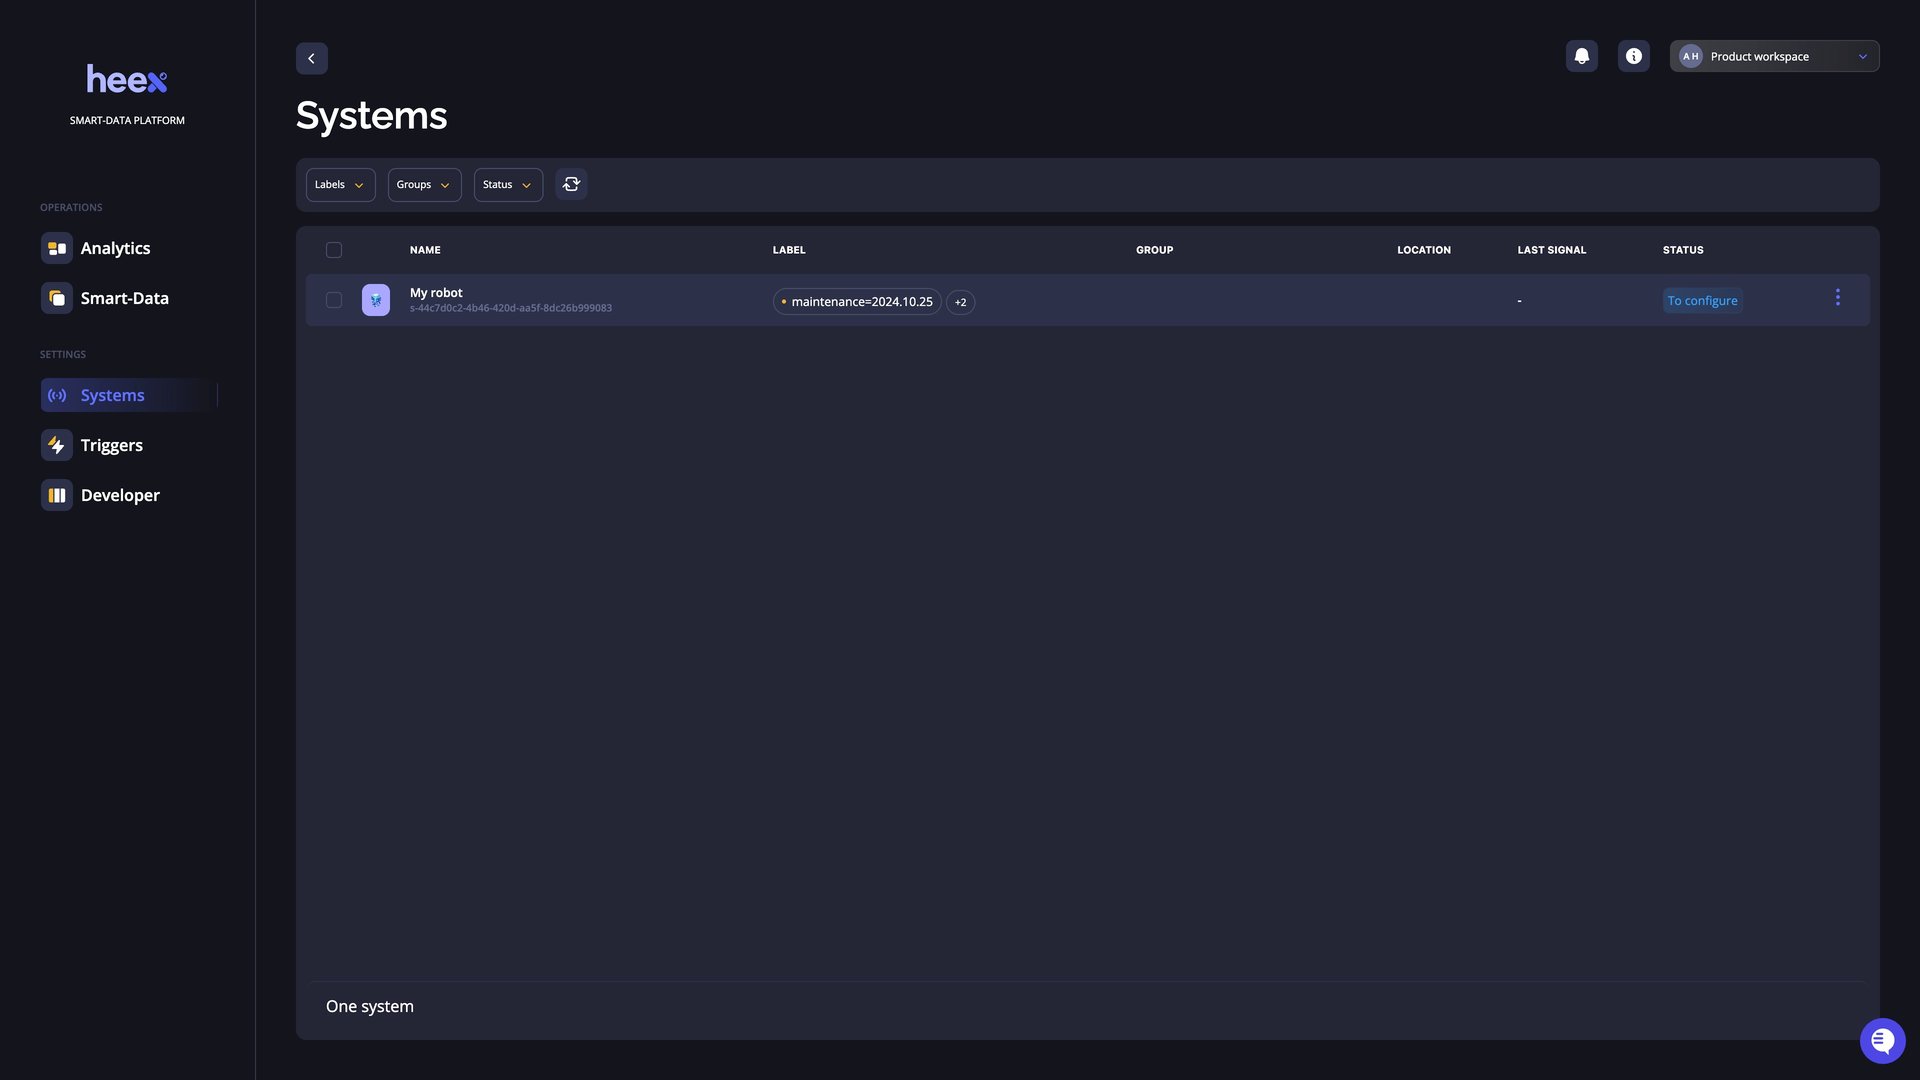Expand the Groups filter dropdown
The width and height of the screenshot is (1920, 1080).
pos(424,185)
